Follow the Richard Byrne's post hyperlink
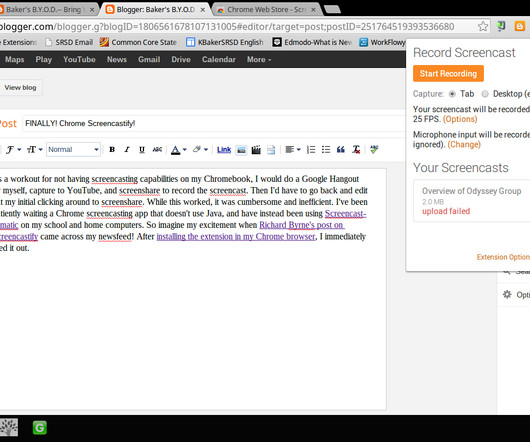Screen dimensions: 530x442 pyautogui.click(x=302, y=225)
